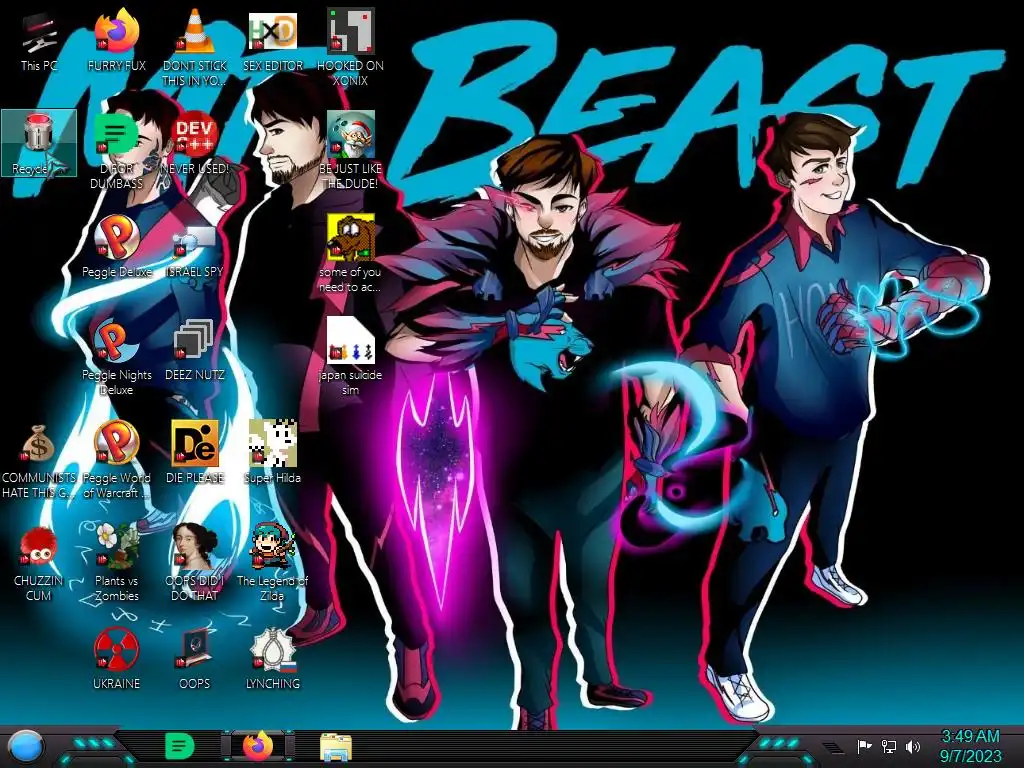1024x768 pixels.
Task: Show hidden tray icons near flag
Action: pyautogui.click(x=833, y=747)
